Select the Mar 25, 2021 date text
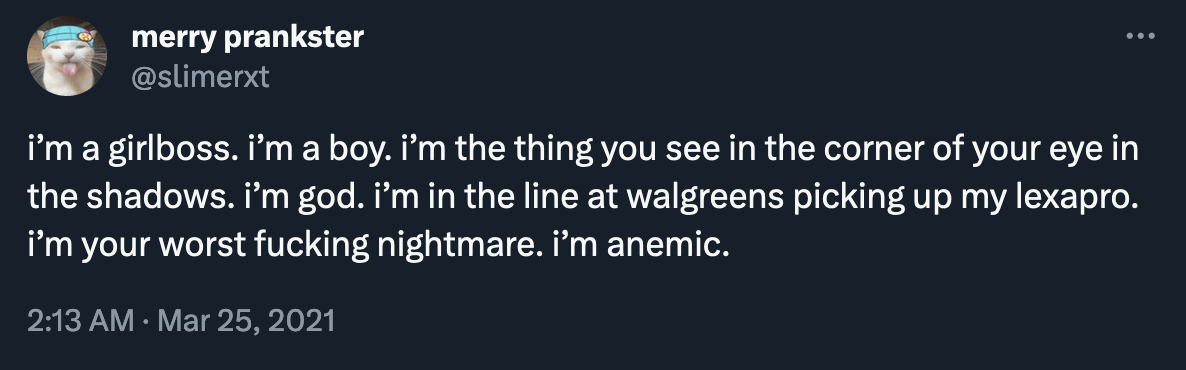The image size is (1186, 370). 246,320
